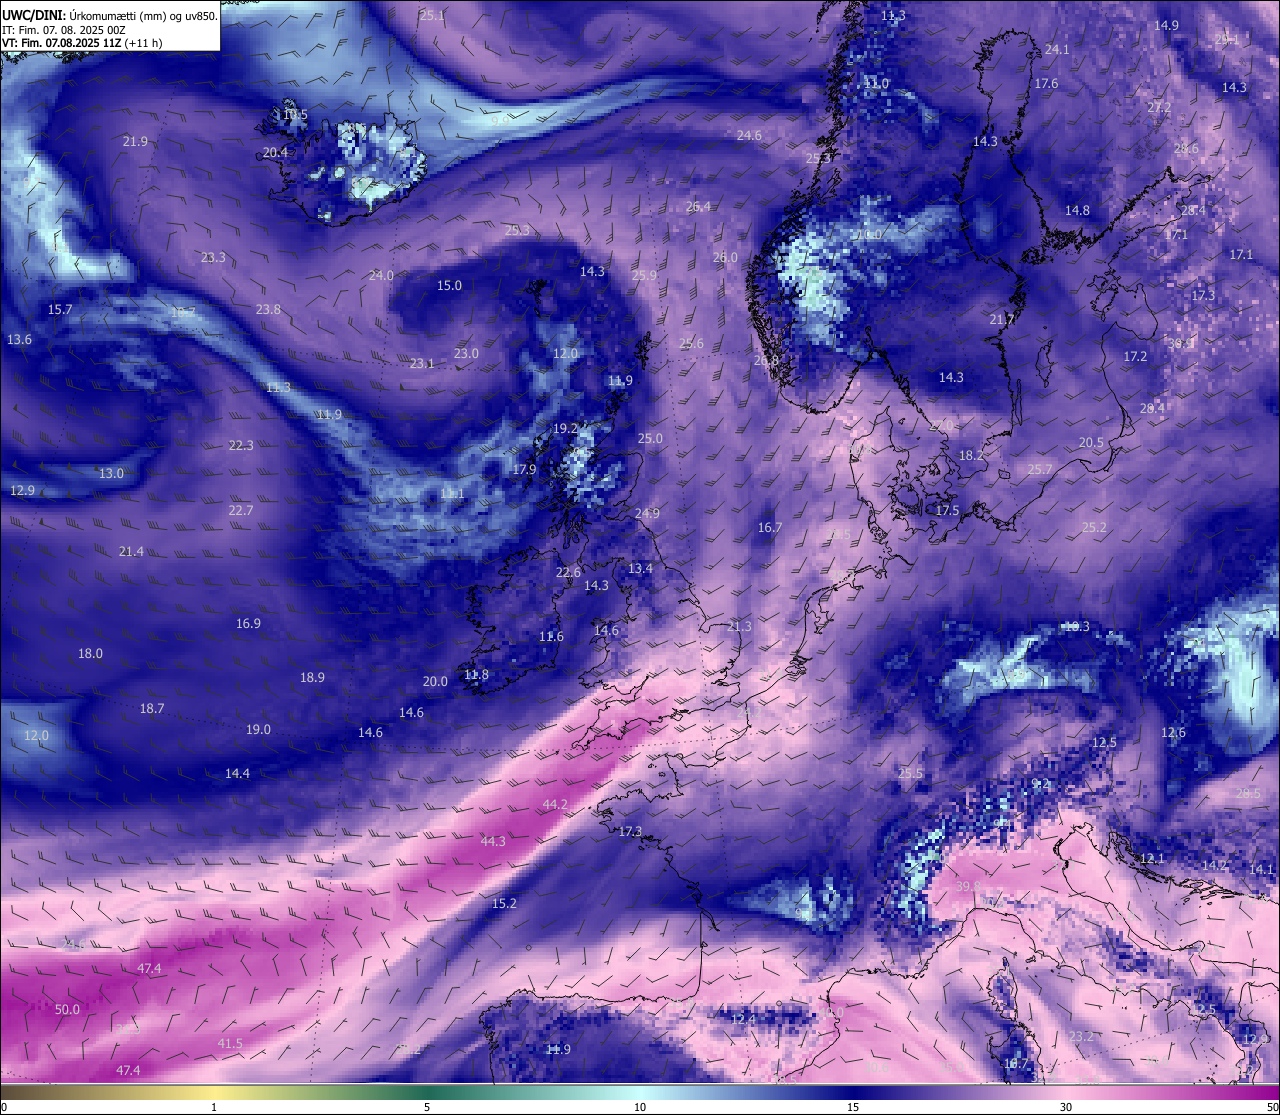The height and width of the screenshot is (1115, 1280).
Task: Click the 23.2 value label
Action: (1081, 1037)
